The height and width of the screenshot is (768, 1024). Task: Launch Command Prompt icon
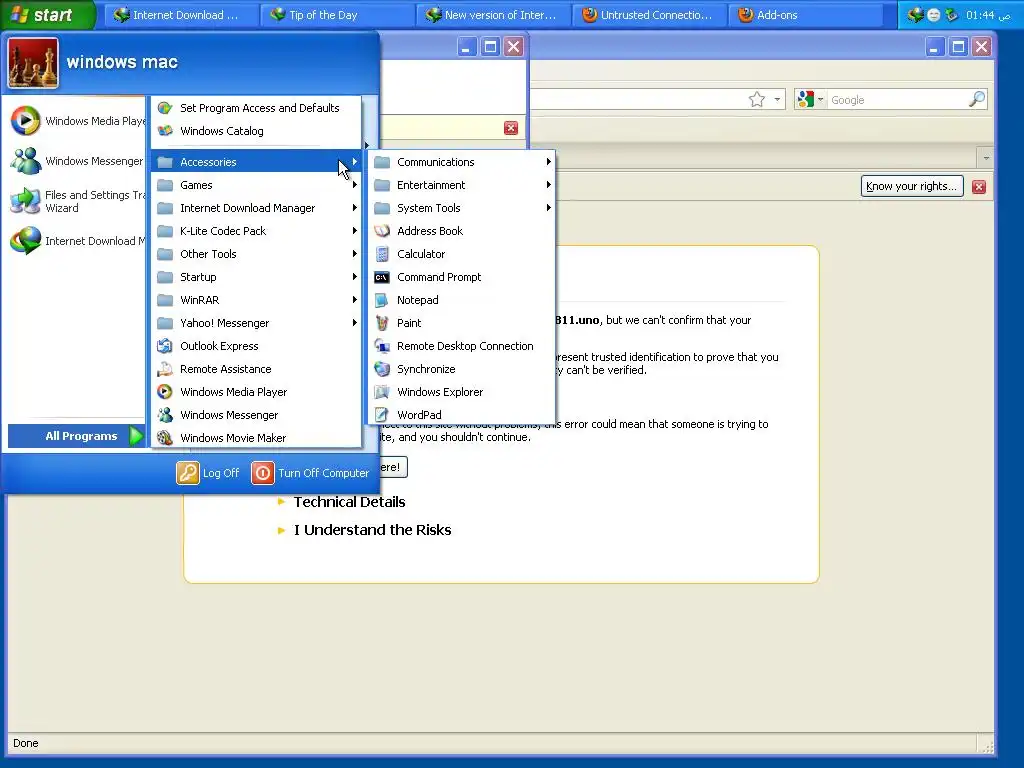pyautogui.click(x=382, y=278)
